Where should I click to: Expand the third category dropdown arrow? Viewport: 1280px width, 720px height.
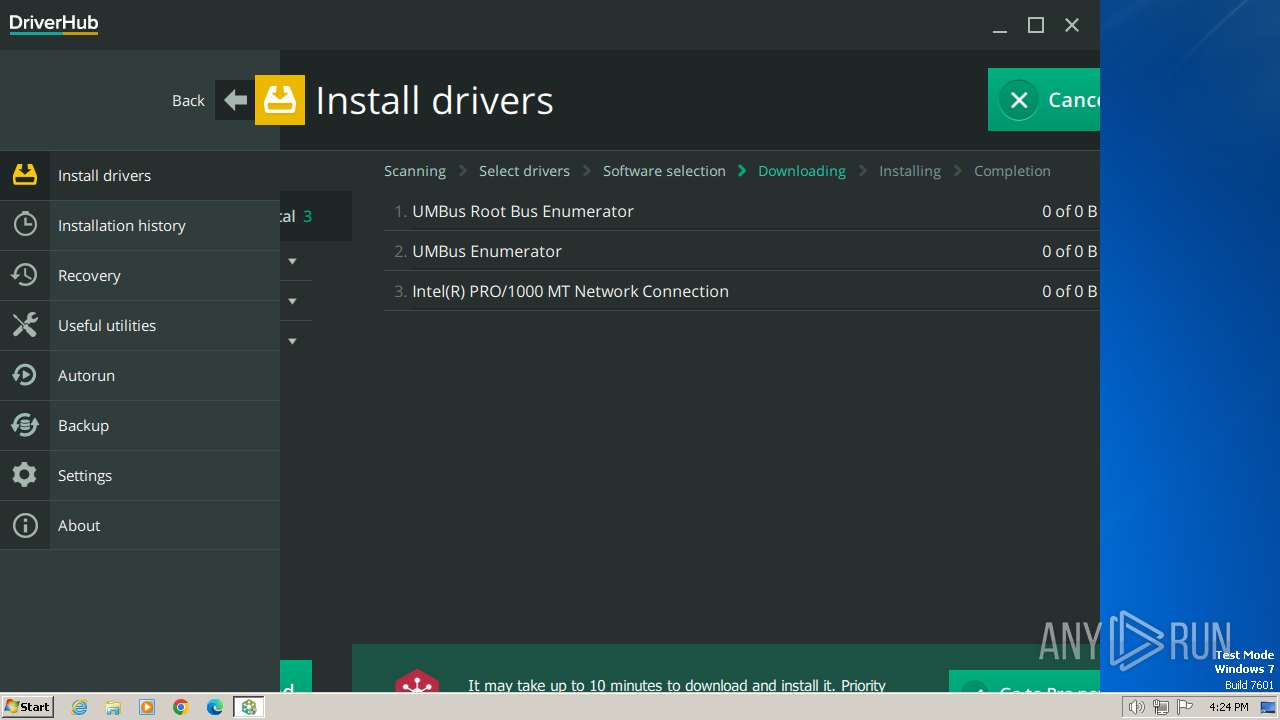point(292,341)
